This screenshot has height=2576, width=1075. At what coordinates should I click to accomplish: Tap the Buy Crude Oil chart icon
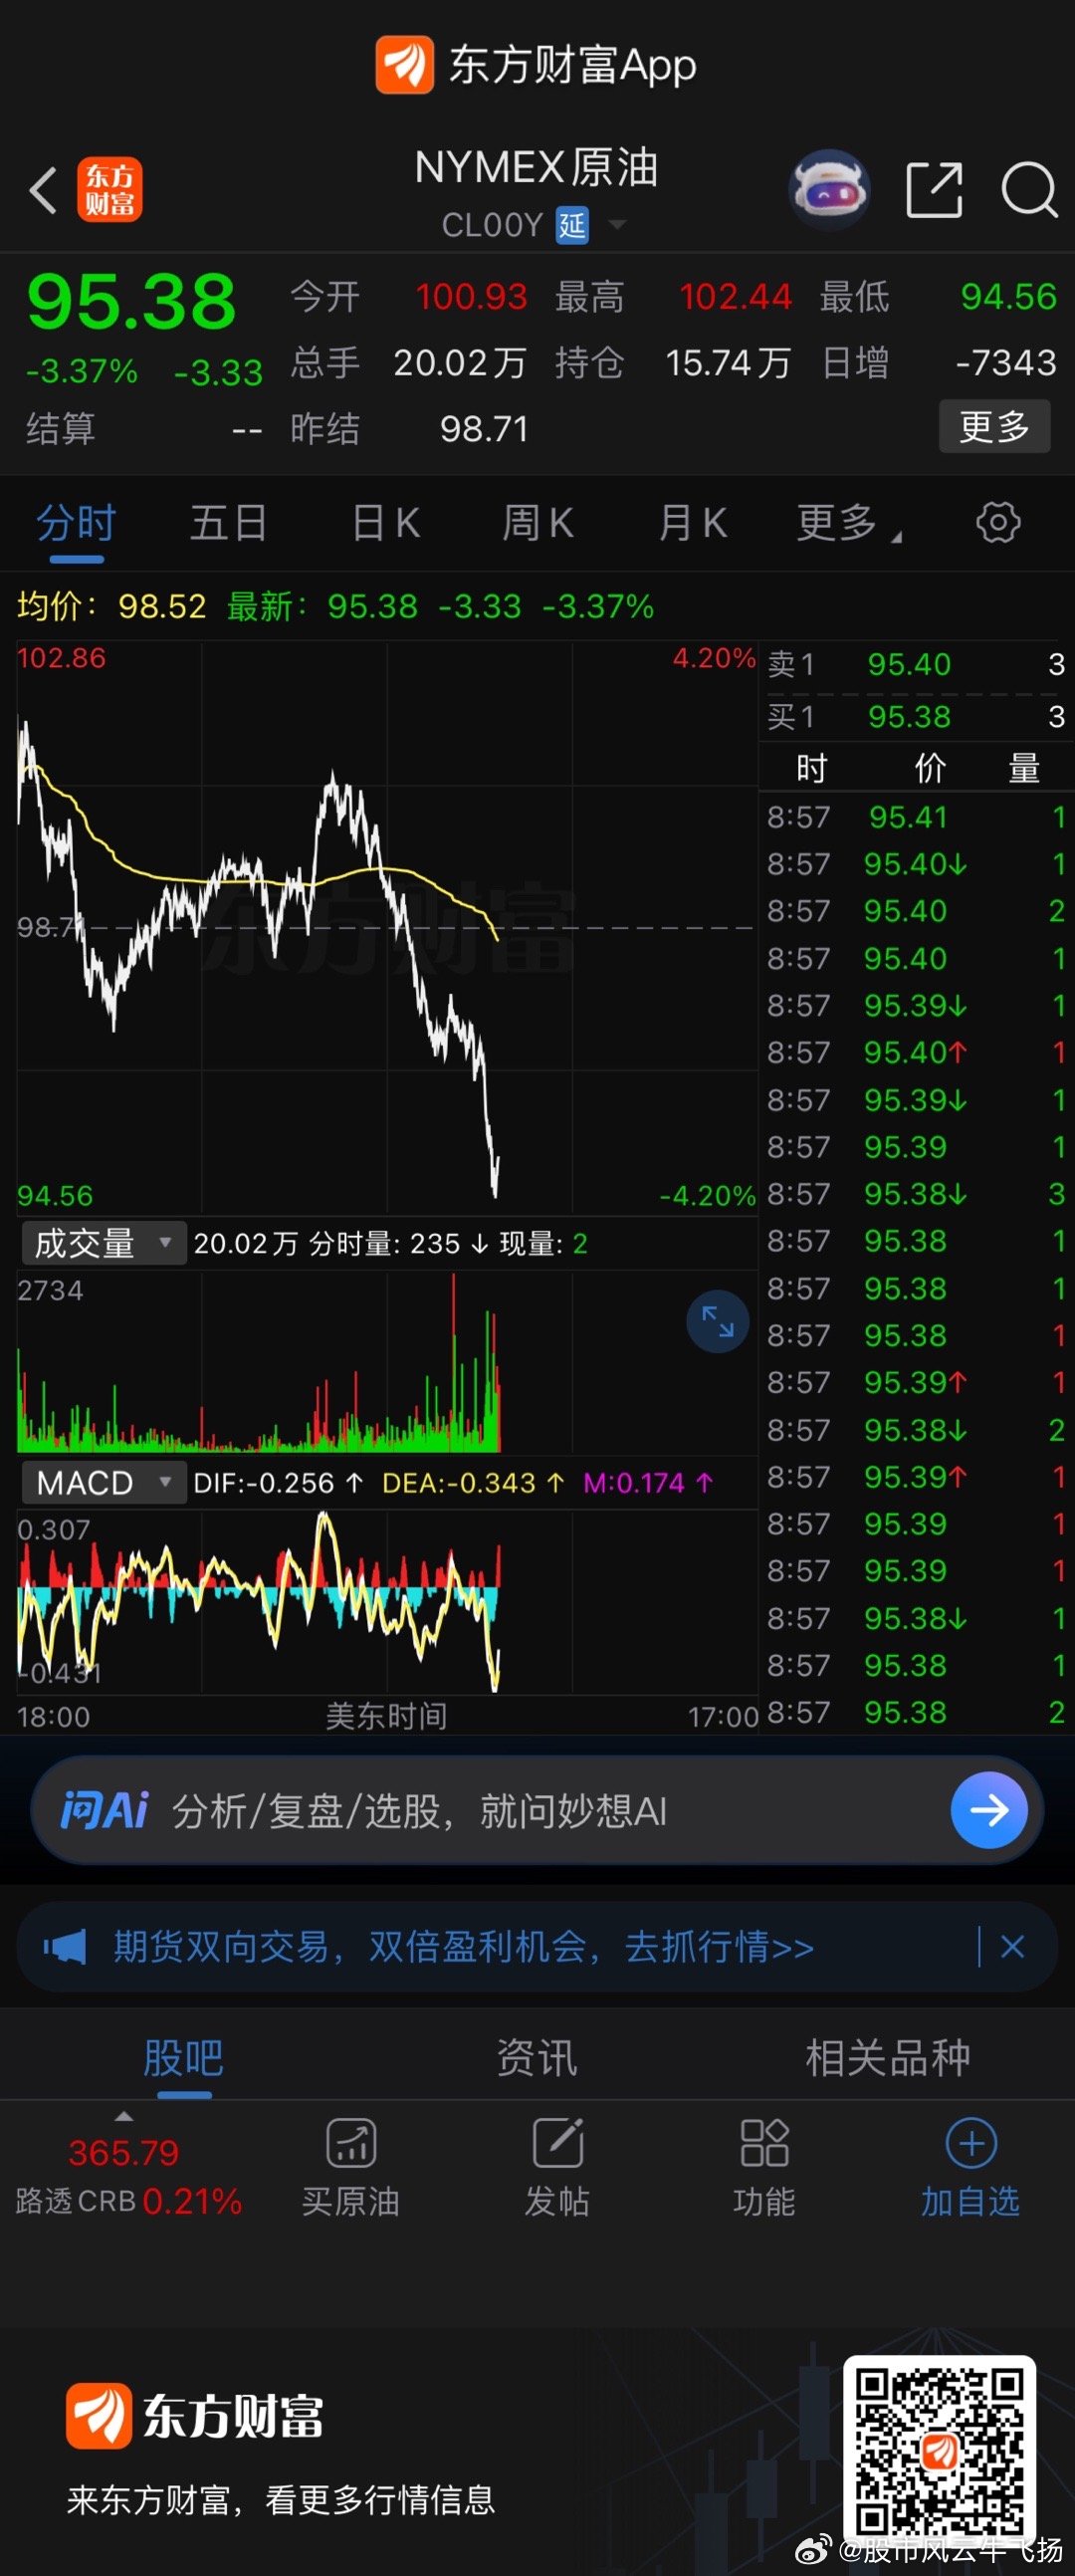click(351, 2142)
